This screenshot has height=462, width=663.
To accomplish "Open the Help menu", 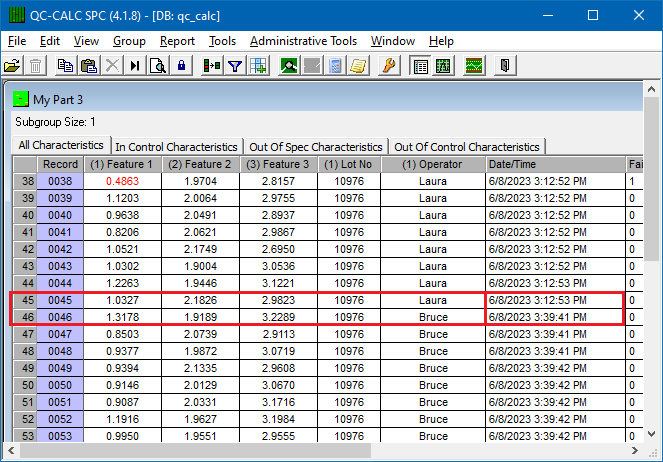I will click(441, 41).
